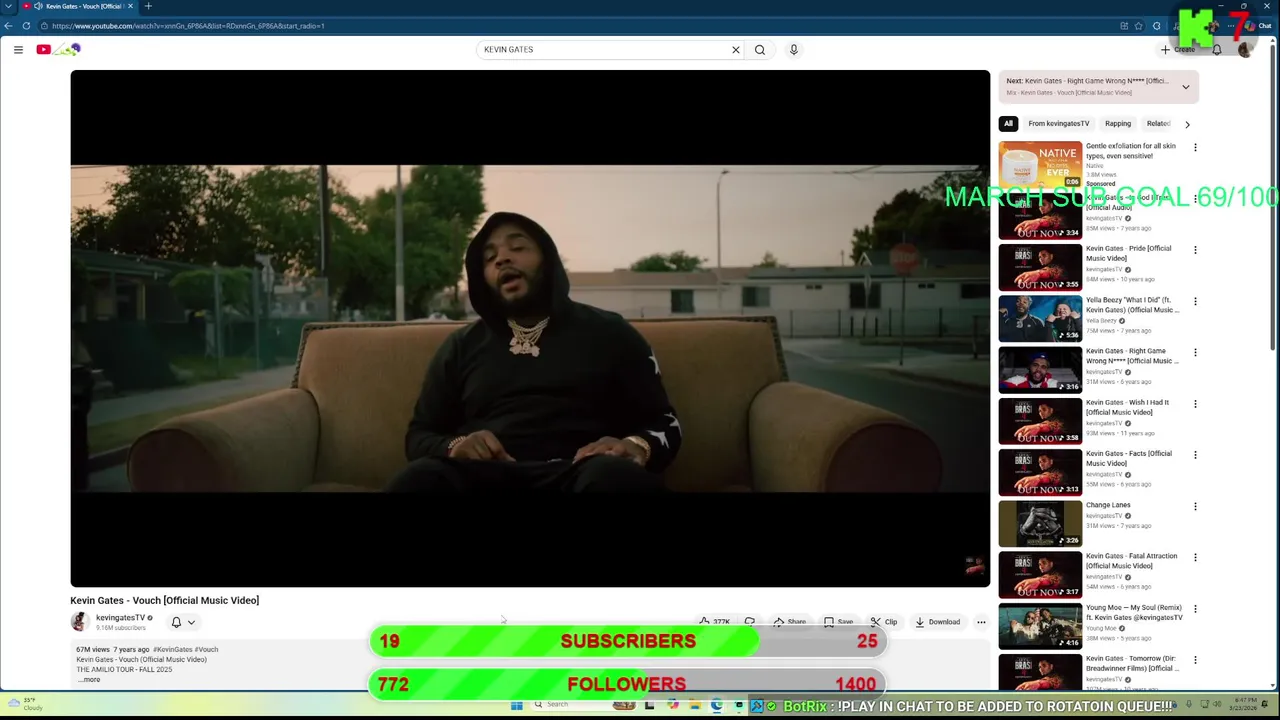
Task: Select the Related filter chip
Action: coord(1158,124)
